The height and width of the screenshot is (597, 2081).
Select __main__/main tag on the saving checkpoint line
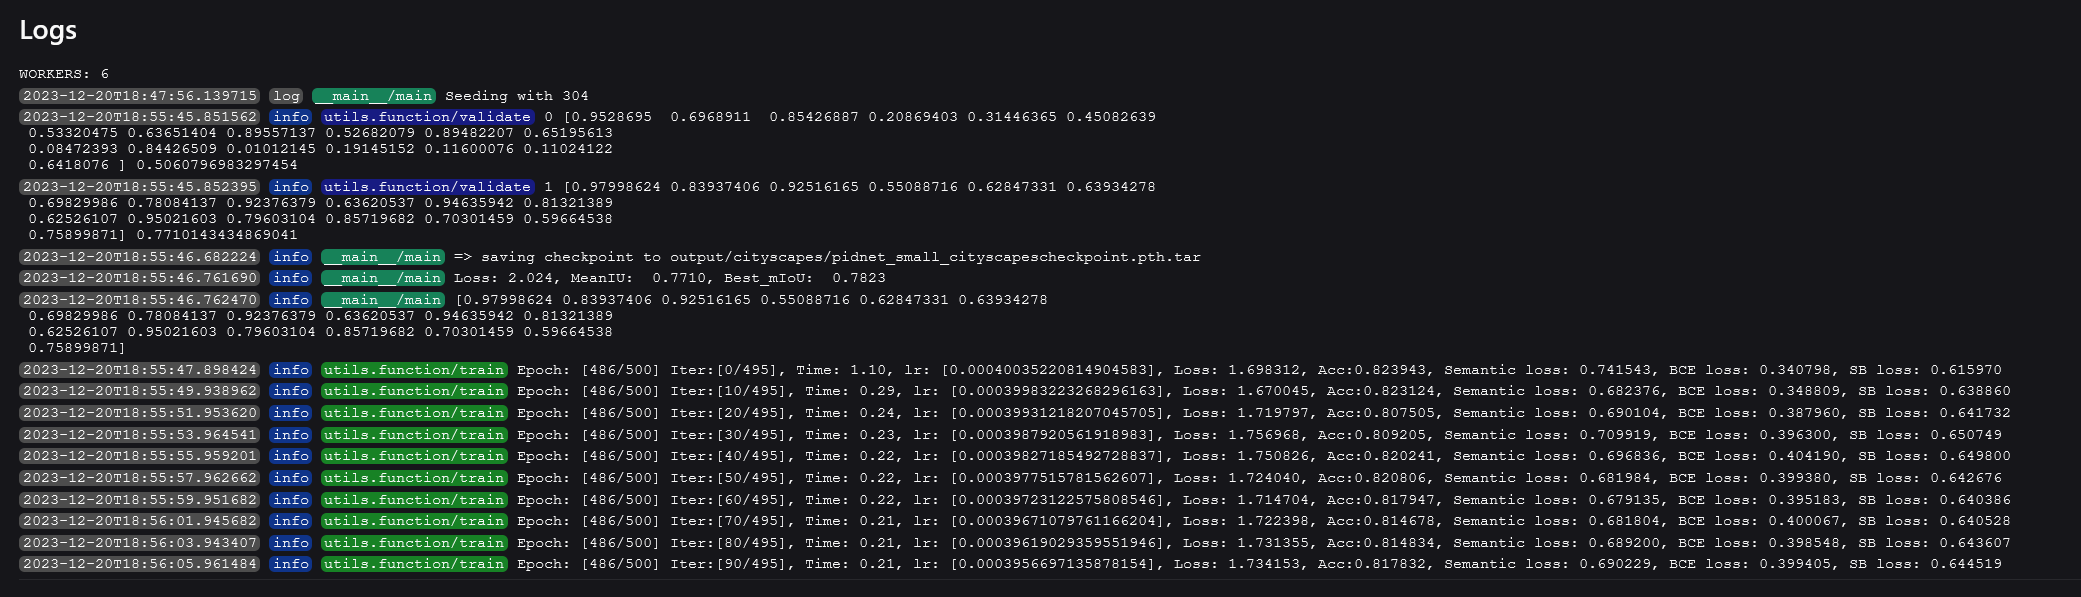pyautogui.click(x=382, y=257)
